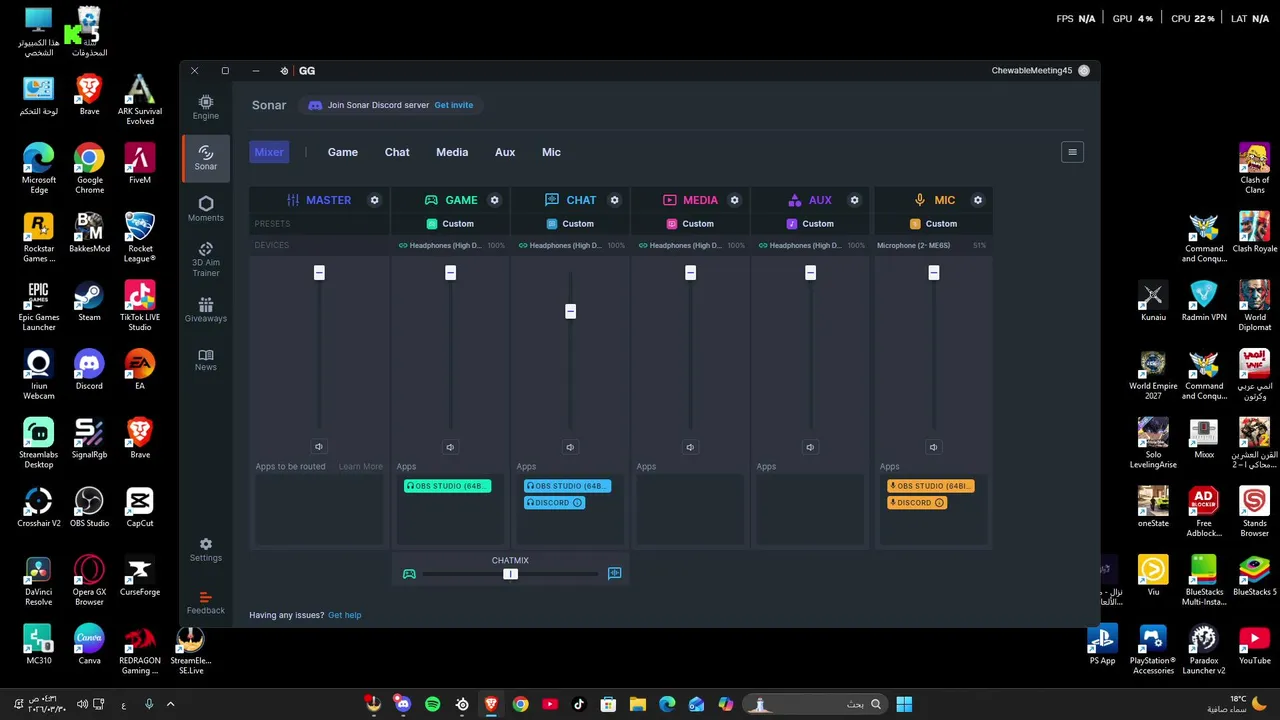
Task: Click the Get invite Discord link
Action: (454, 105)
